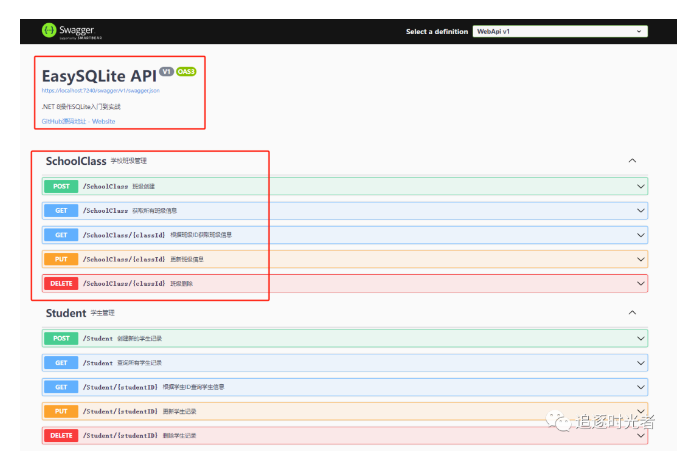Click the PUT /SchoolClass/{classId} path text
Image resolution: width=689 pixels, height=461 pixels.
click(x=124, y=259)
